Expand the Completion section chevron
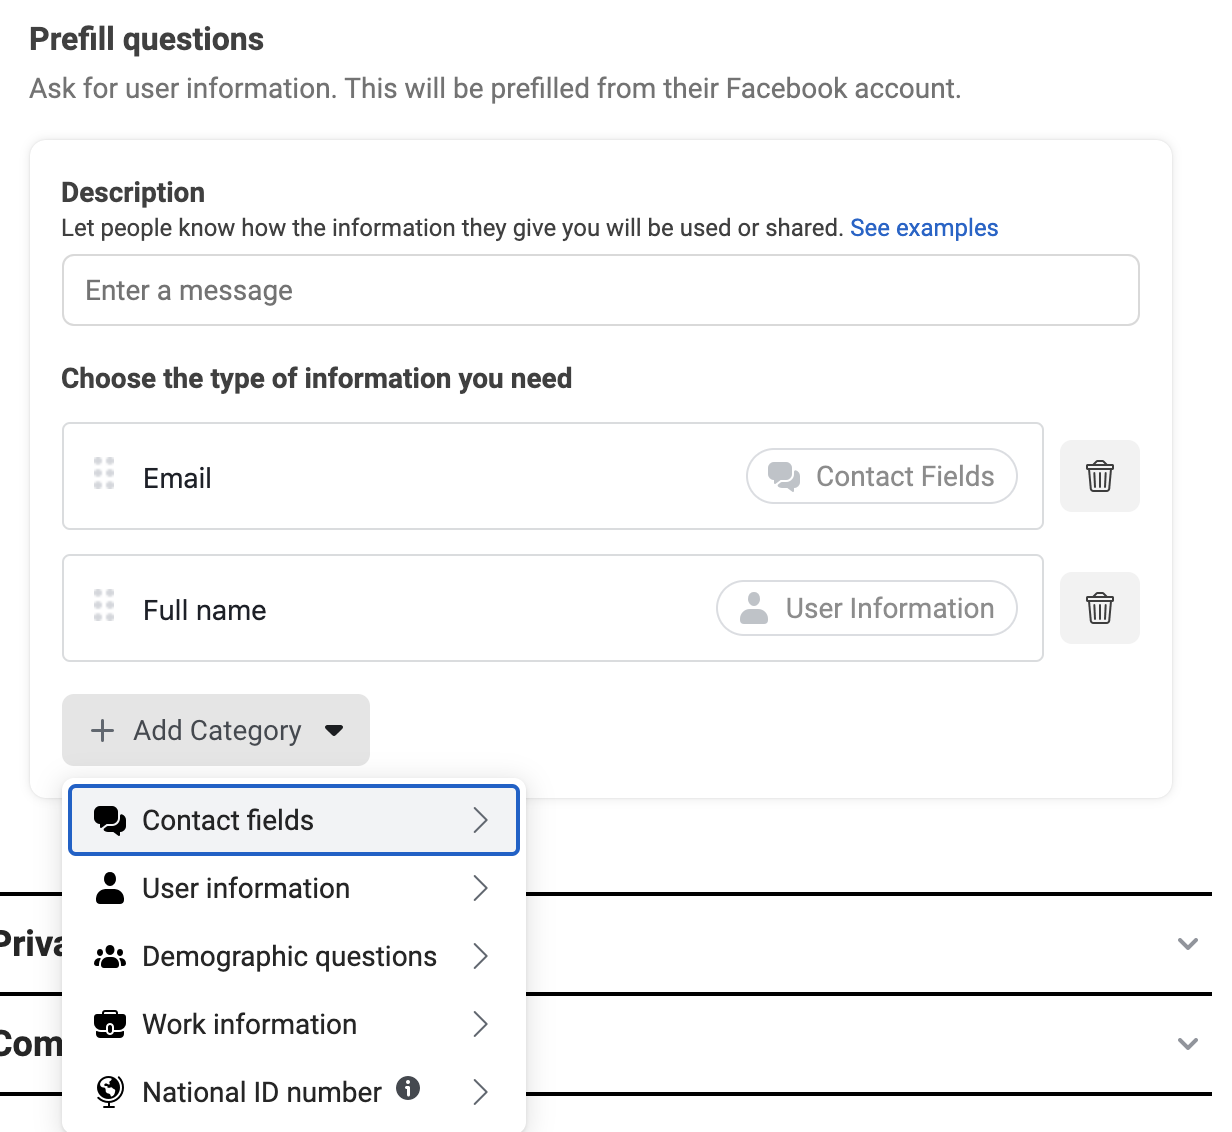 point(1187,1043)
